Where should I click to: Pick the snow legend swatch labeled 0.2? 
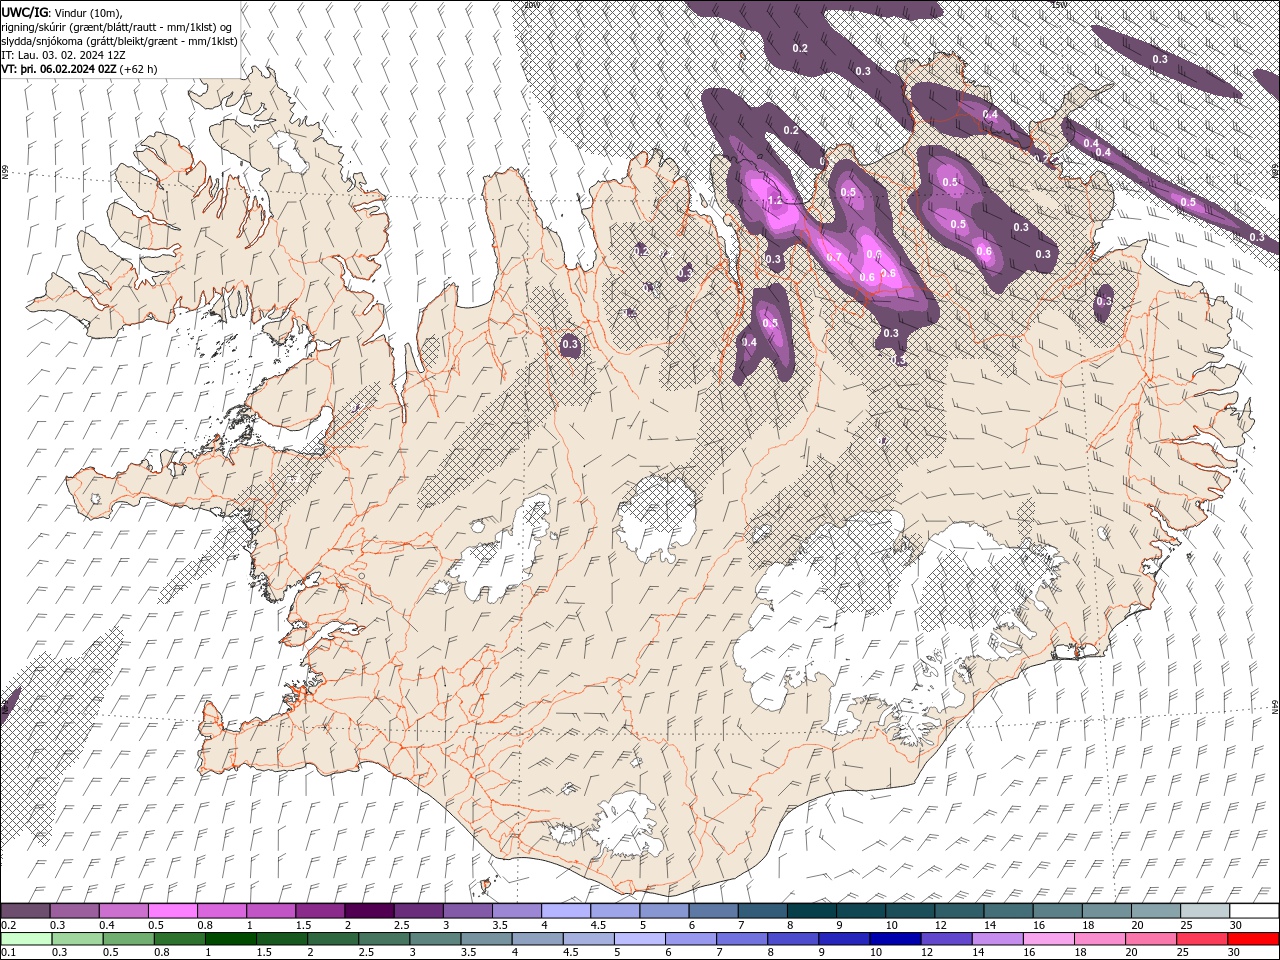(25, 911)
